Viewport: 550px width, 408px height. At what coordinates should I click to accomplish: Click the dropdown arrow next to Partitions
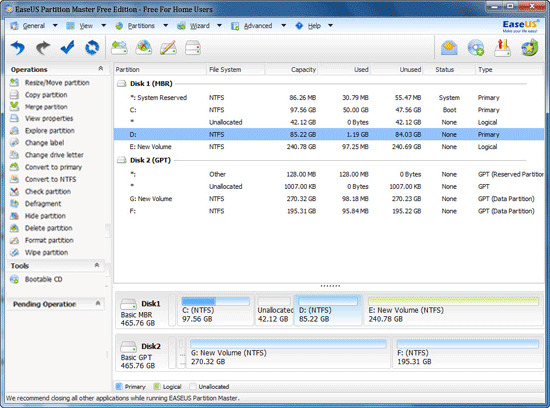coord(166,26)
